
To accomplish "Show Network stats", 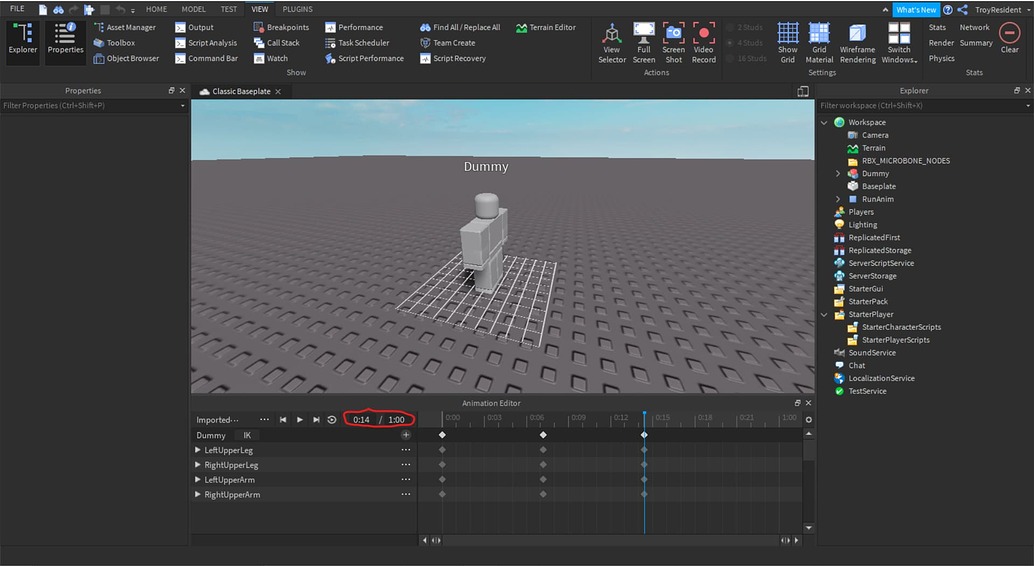I will pos(974,27).
